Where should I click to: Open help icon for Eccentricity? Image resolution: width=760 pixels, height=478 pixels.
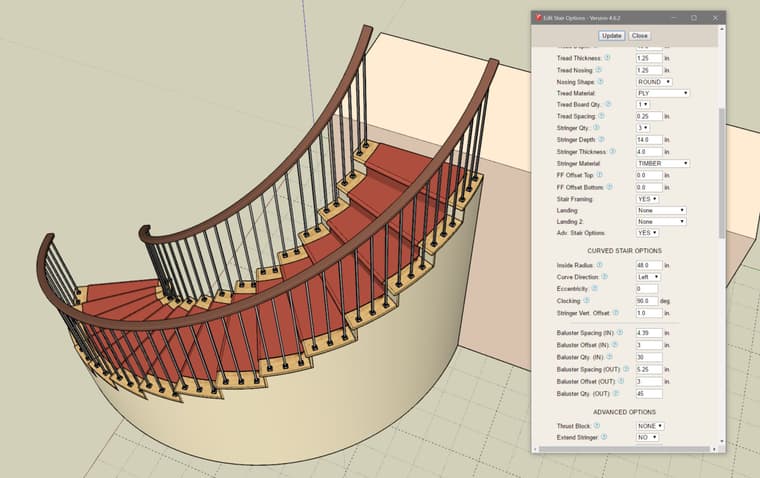595,288
